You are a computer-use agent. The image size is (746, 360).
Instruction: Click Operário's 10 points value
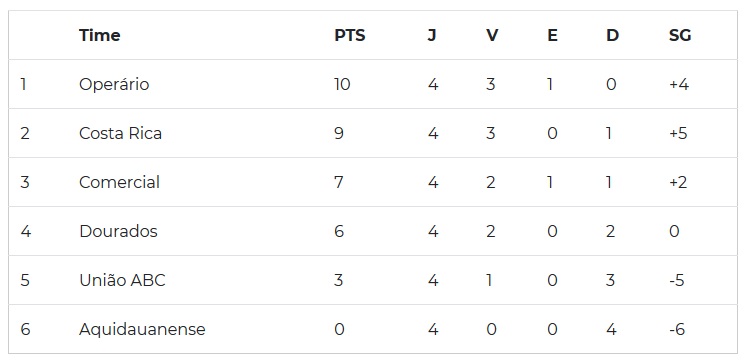tap(343, 84)
